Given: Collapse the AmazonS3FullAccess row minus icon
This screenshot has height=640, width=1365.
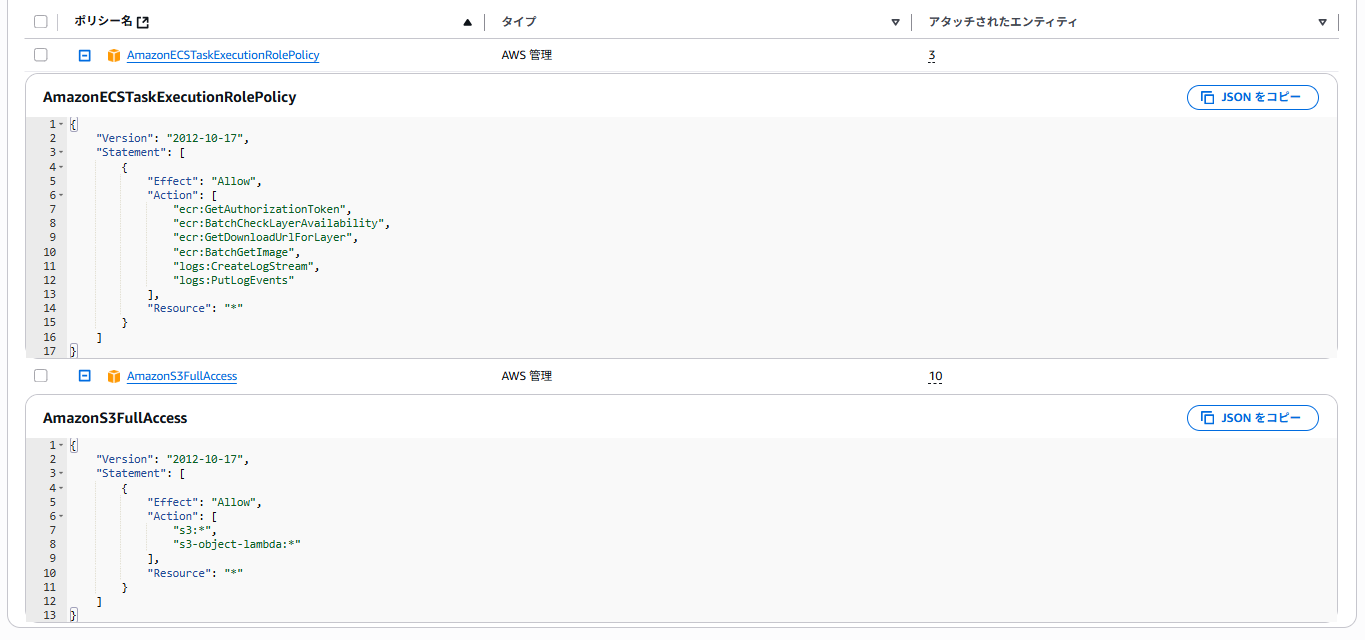Looking at the screenshot, I should 85,376.
